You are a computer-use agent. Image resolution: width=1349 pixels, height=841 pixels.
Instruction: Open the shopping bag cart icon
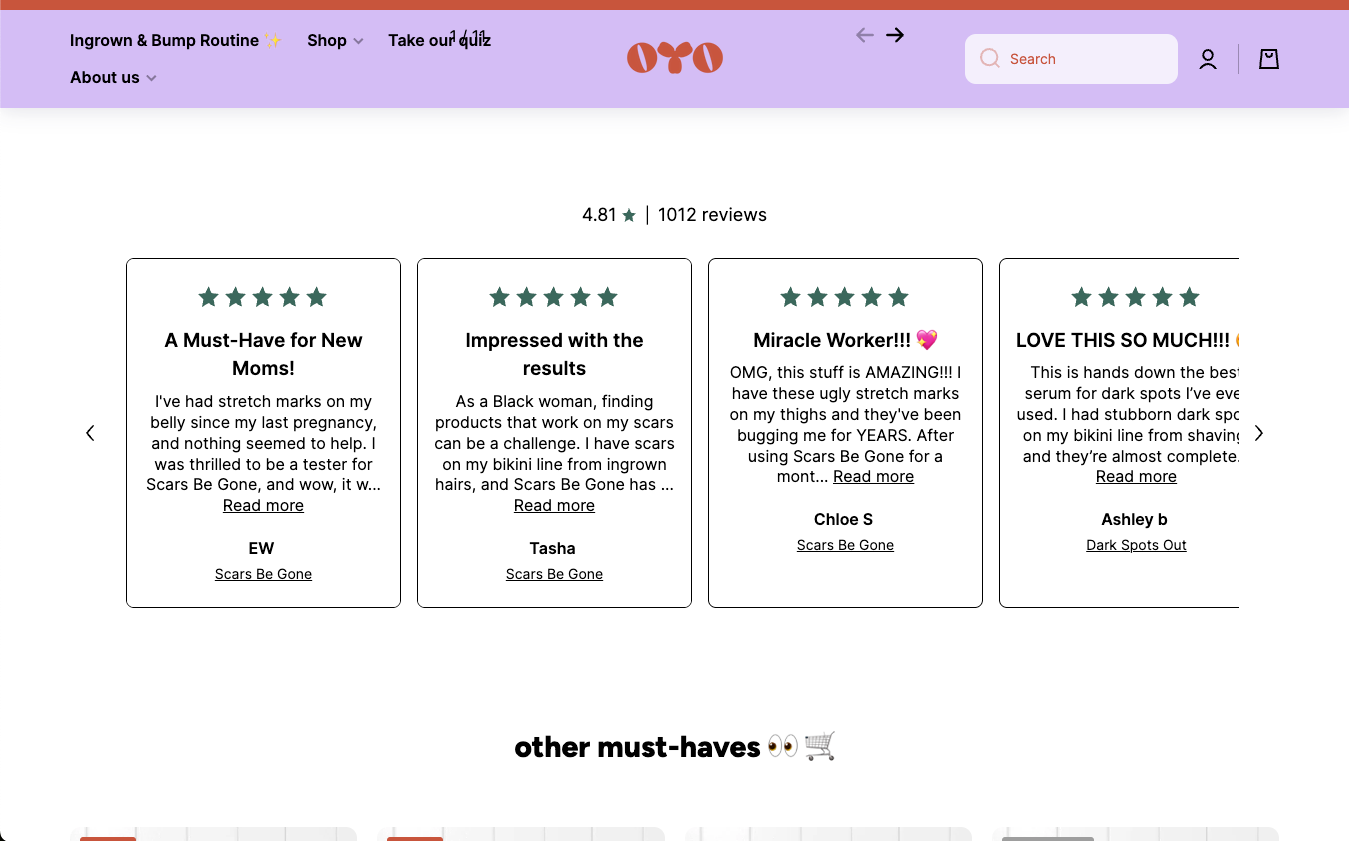[x=1269, y=59]
